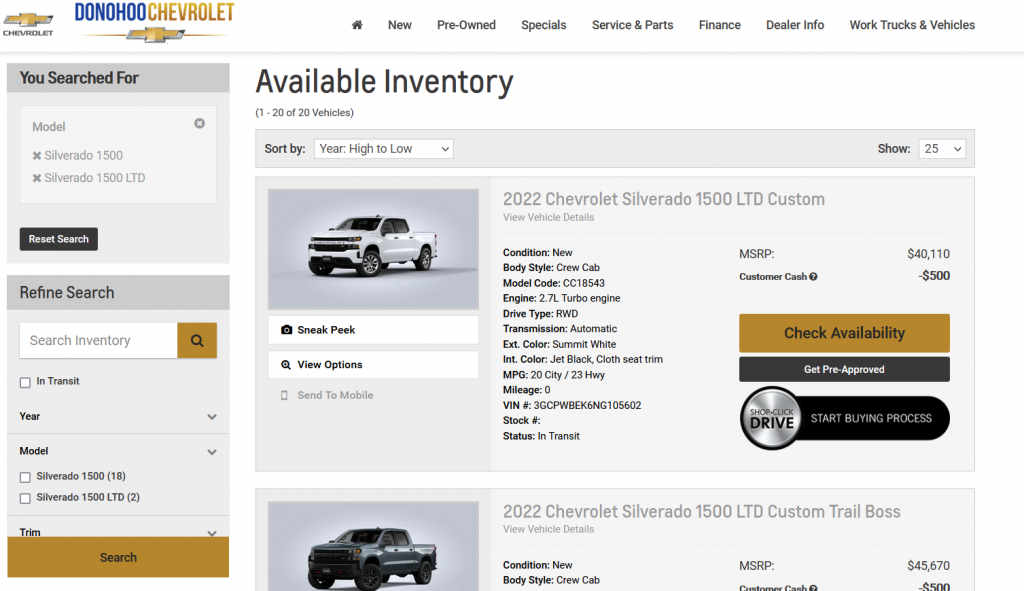Open Service & Parts menu
This screenshot has height=591, width=1024.
click(x=632, y=25)
